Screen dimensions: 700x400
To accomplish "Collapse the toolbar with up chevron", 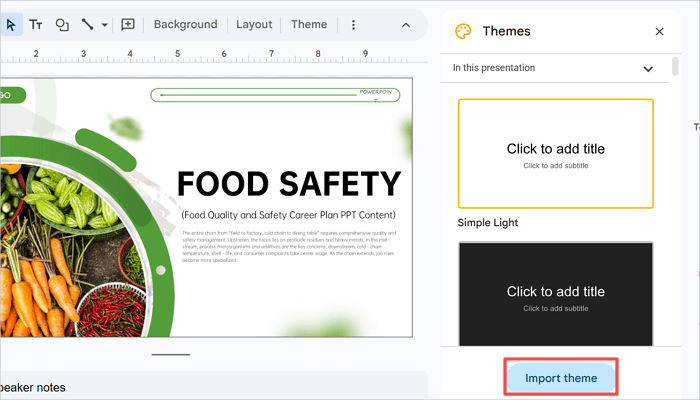I will [x=405, y=25].
